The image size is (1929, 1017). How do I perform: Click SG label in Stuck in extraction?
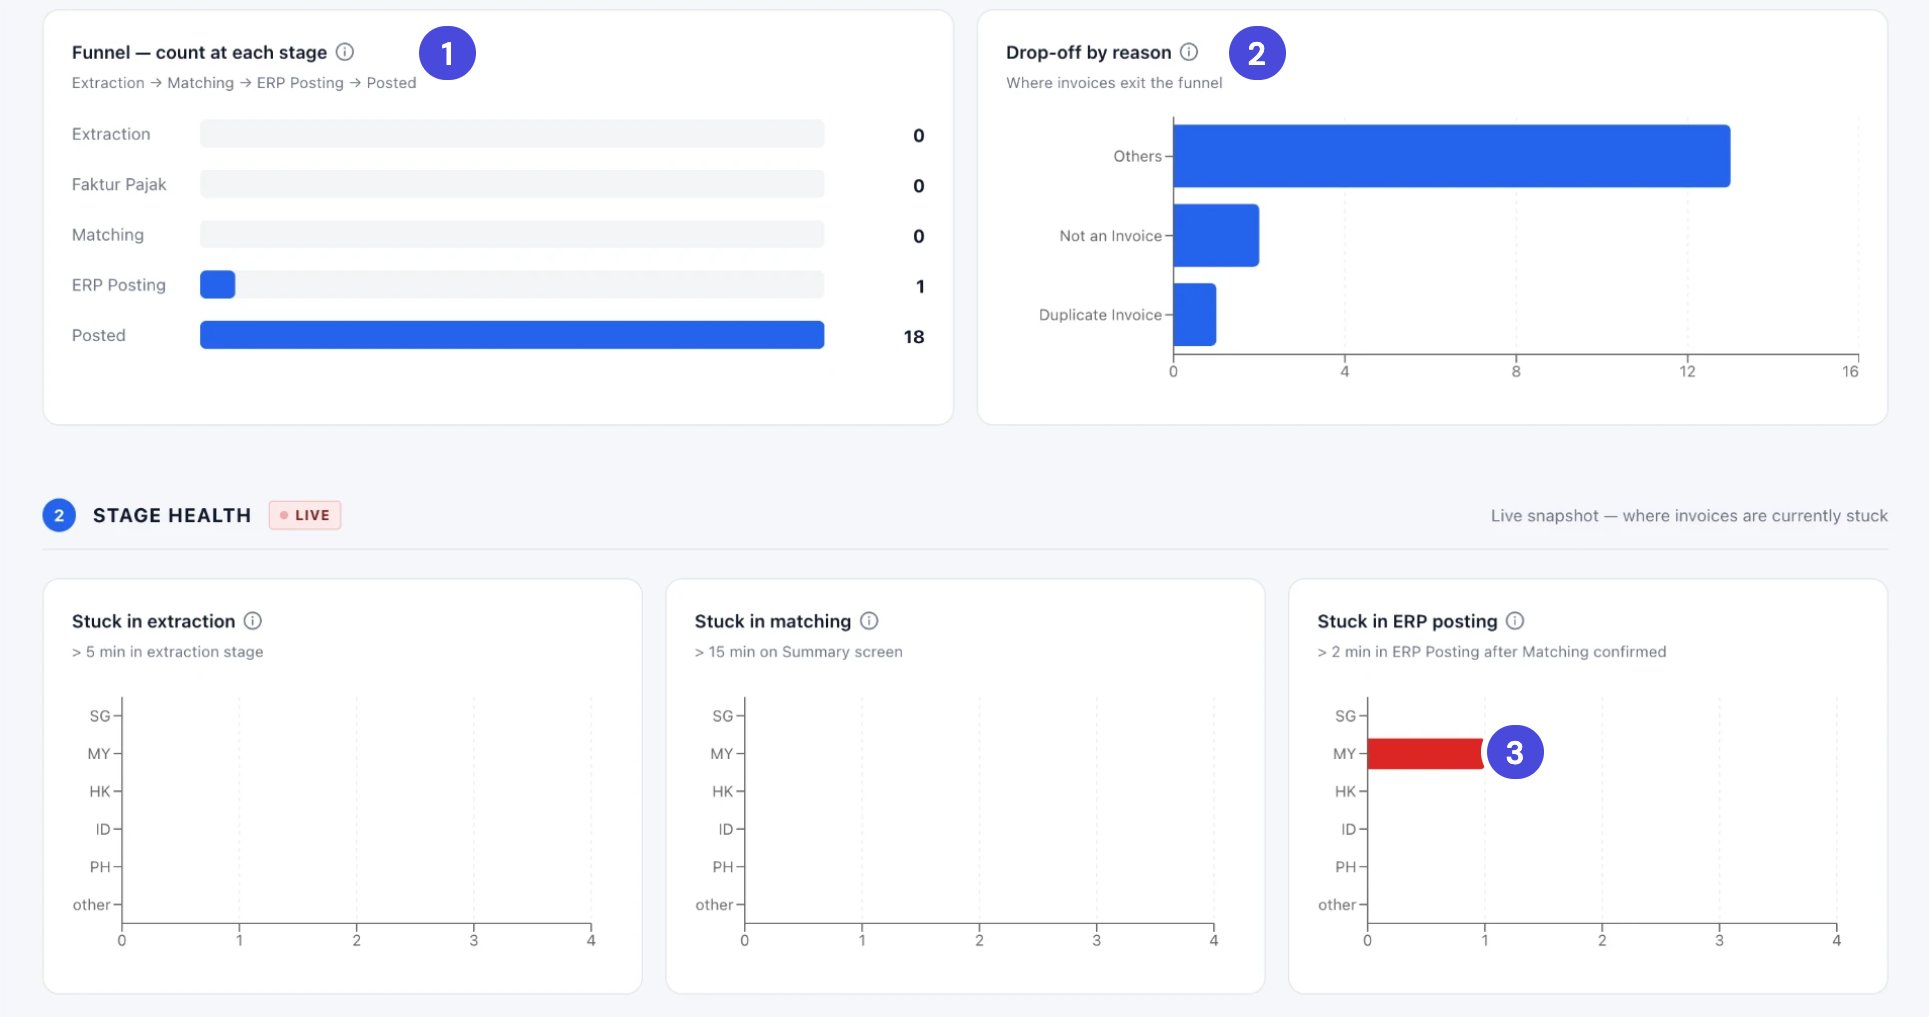100,716
